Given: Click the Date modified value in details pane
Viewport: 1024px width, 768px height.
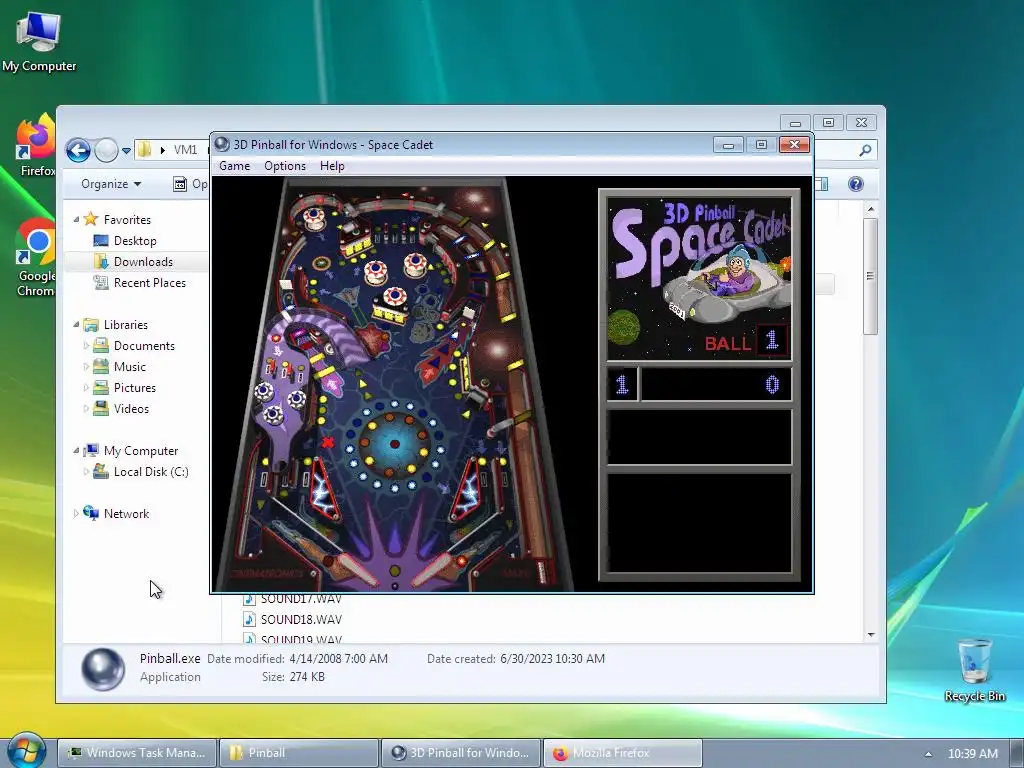Looking at the screenshot, I should [338, 658].
